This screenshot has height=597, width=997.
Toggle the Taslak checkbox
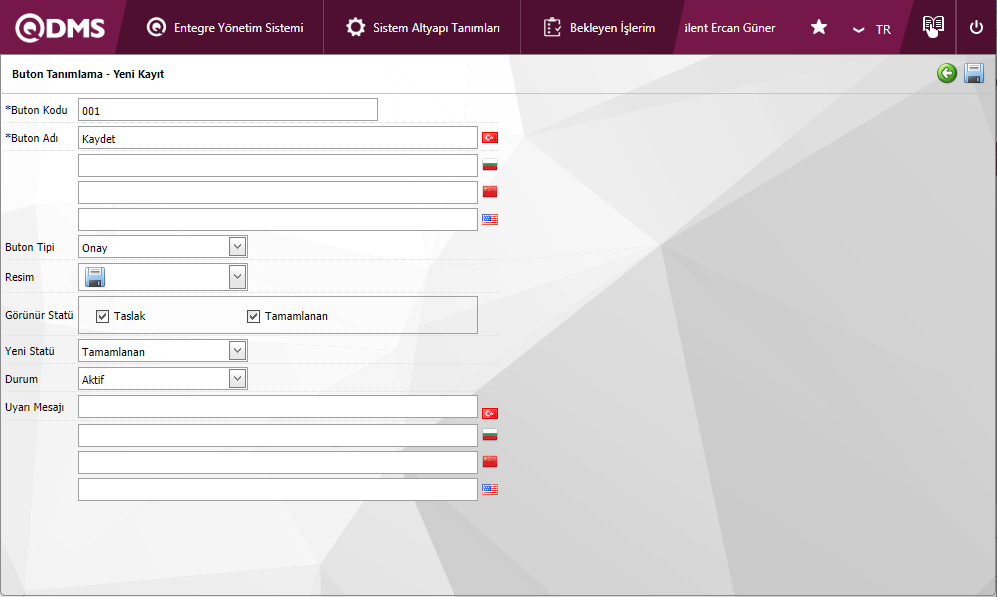coord(102,316)
